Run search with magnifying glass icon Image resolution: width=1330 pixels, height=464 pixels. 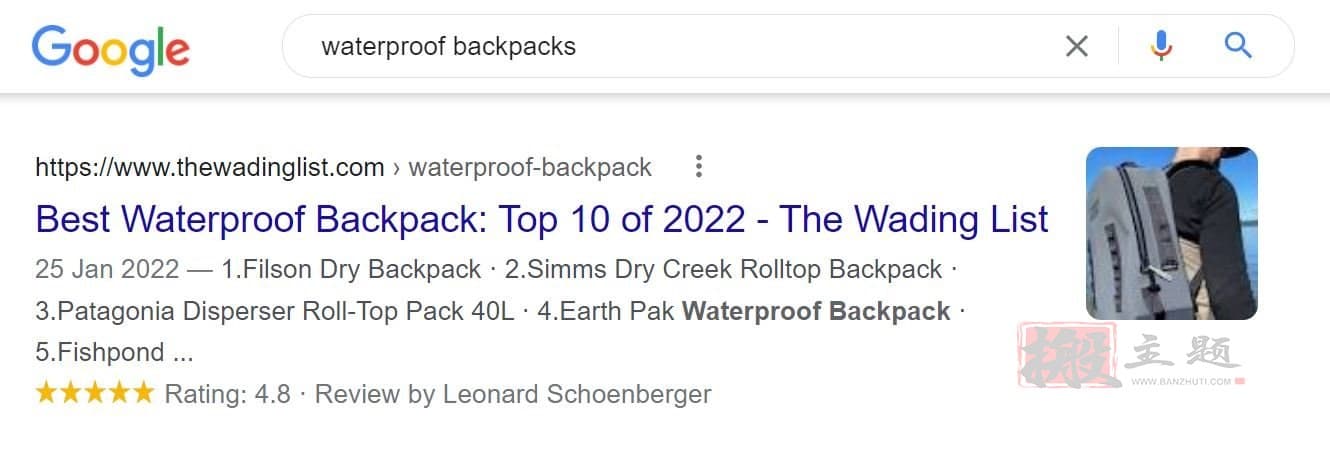coord(1238,45)
